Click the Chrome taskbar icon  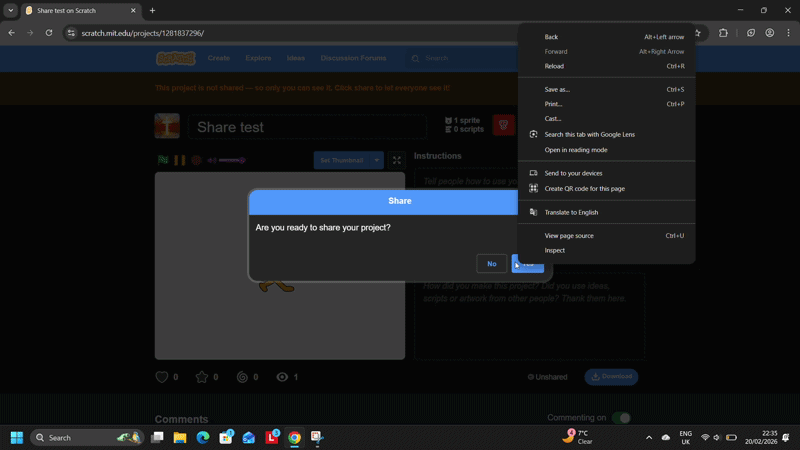tap(294, 437)
